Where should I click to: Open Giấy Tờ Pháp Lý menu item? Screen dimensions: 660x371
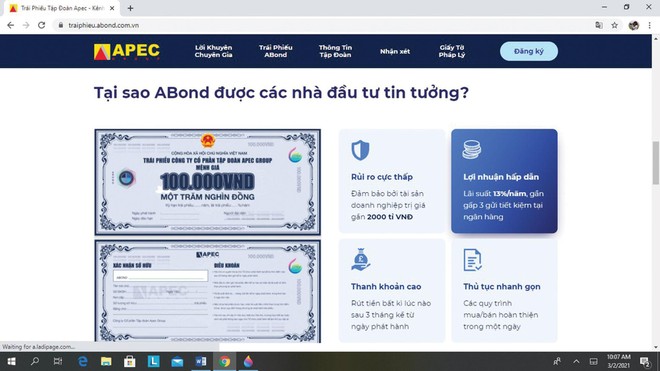coord(452,51)
